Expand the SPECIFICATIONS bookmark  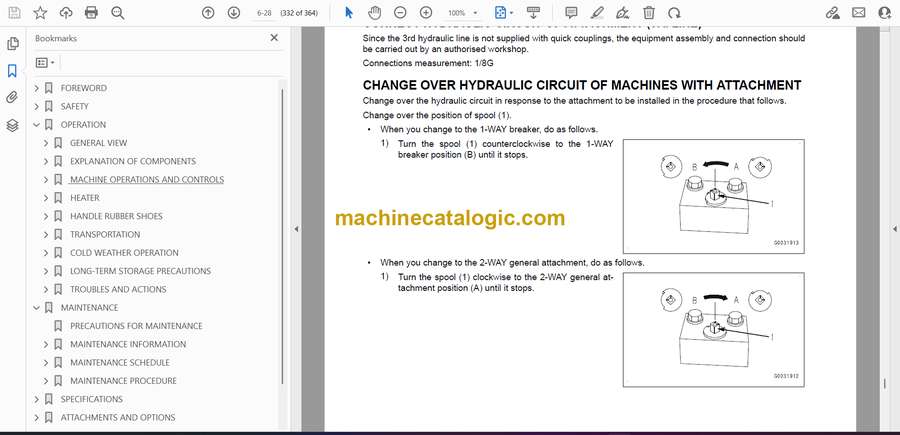[37, 399]
